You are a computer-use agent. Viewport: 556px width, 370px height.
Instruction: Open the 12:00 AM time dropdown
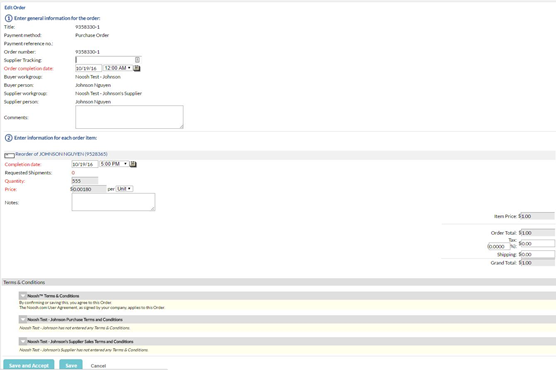pos(117,68)
